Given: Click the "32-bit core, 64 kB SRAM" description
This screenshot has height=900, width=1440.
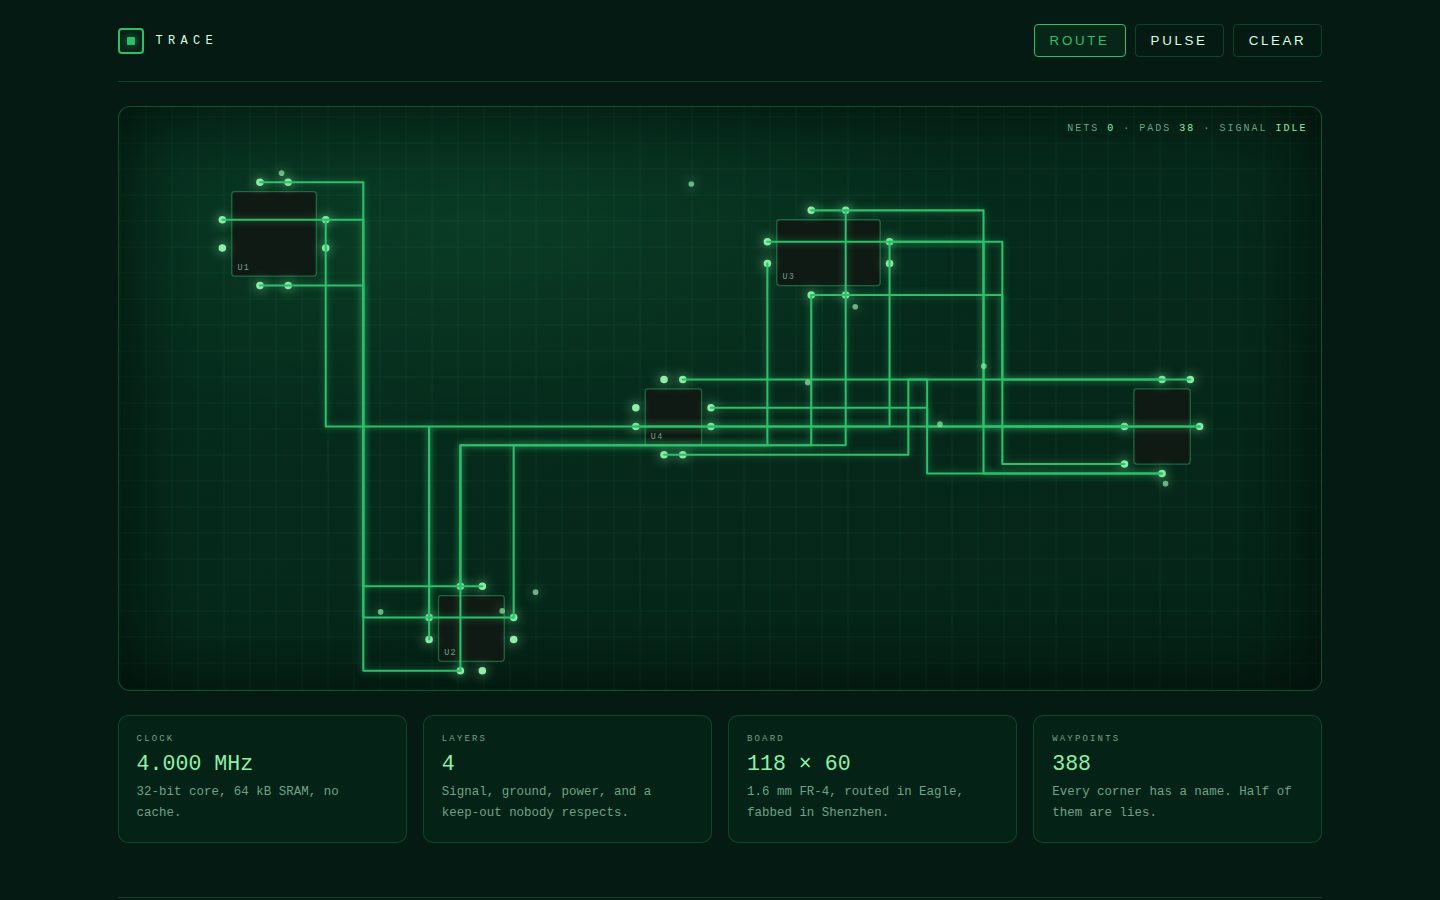Looking at the screenshot, I should coord(238,801).
